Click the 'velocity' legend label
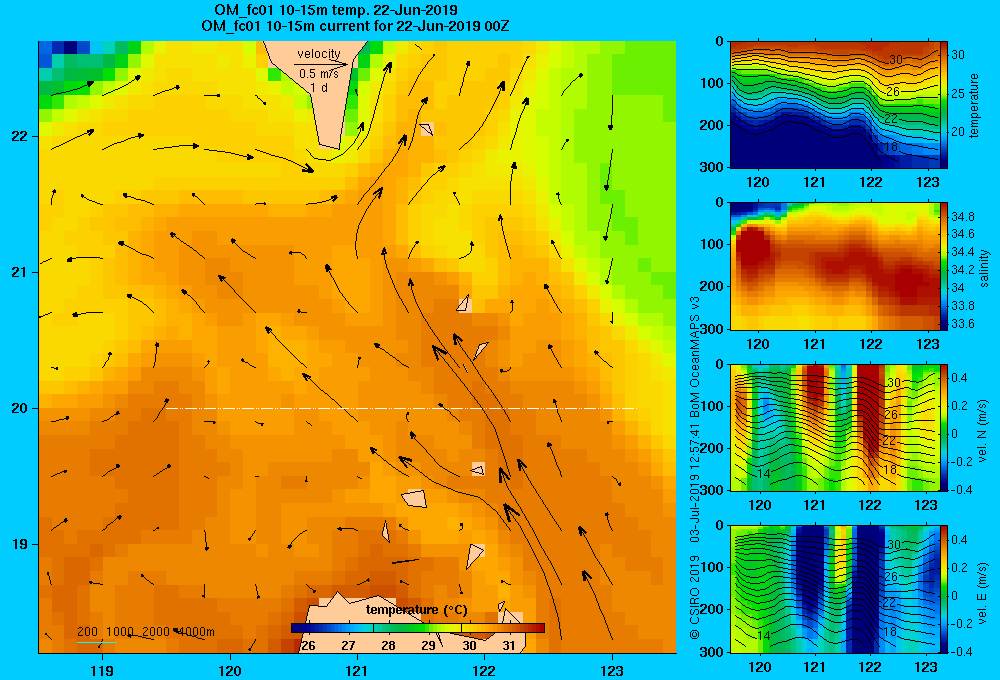This screenshot has height=680, width=1000. [319, 54]
